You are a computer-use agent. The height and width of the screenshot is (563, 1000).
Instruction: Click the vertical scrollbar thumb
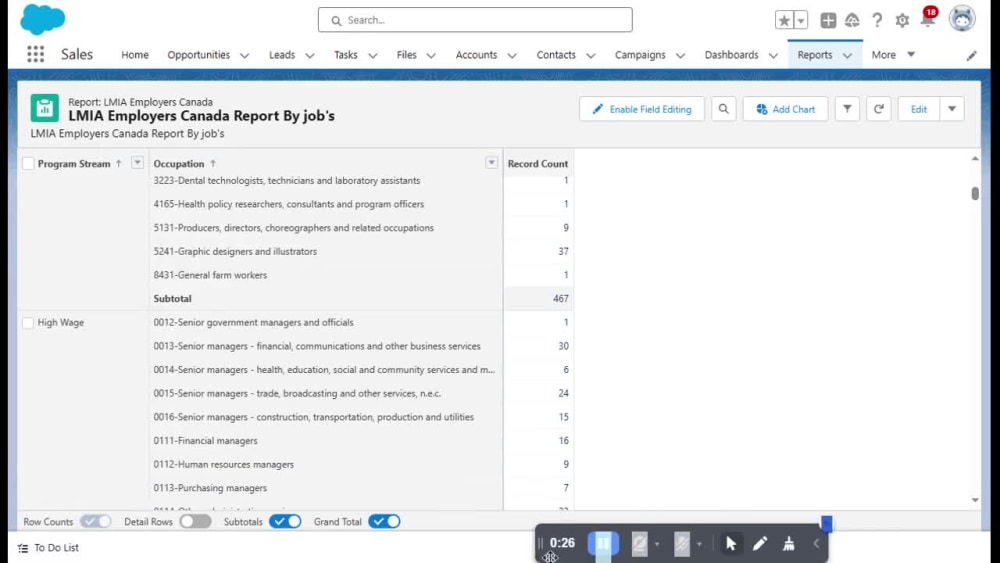pos(975,193)
